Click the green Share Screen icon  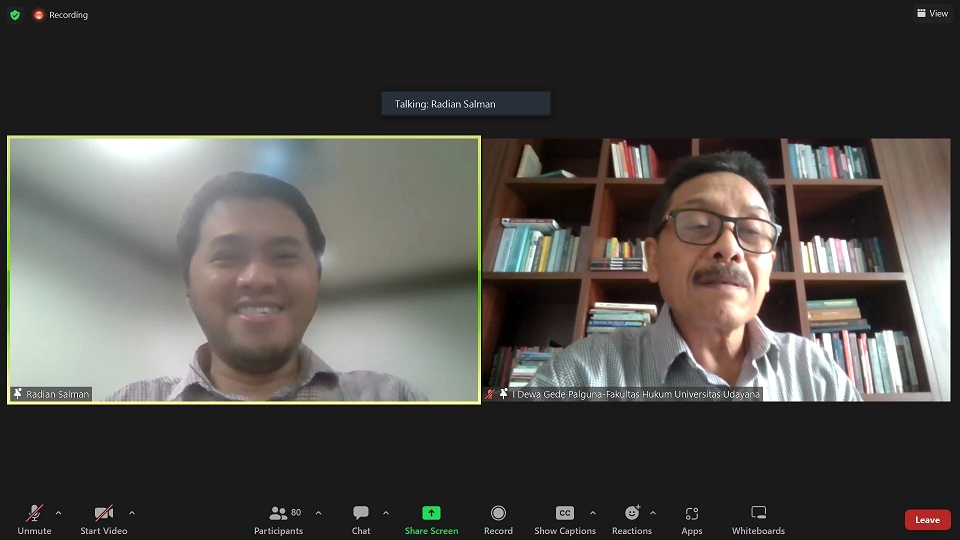[431, 513]
